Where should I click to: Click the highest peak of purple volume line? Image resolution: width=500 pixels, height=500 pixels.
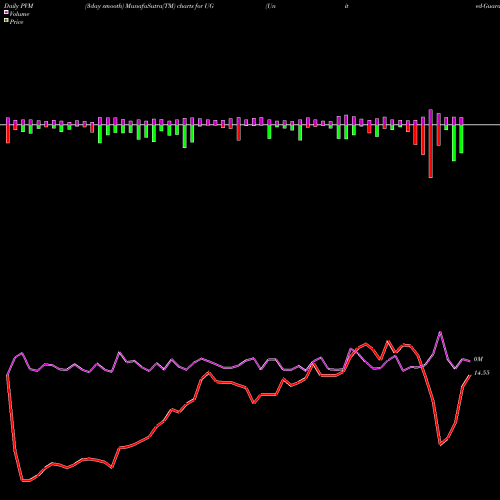[440, 332]
